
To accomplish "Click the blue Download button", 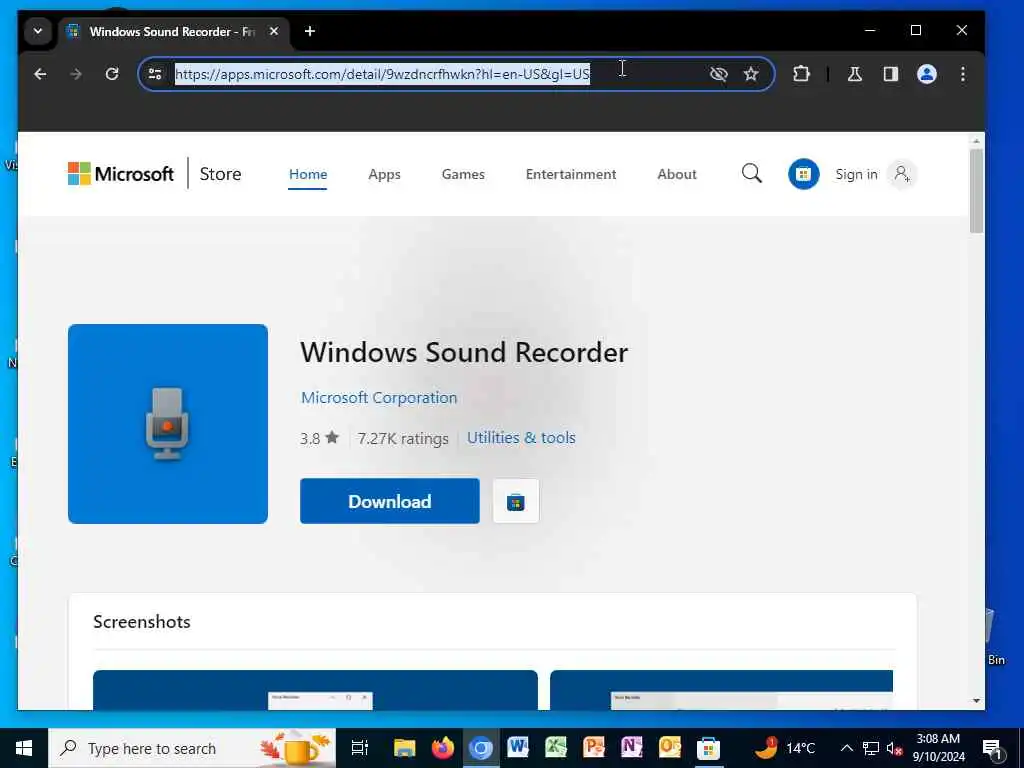I will pyautogui.click(x=390, y=501).
